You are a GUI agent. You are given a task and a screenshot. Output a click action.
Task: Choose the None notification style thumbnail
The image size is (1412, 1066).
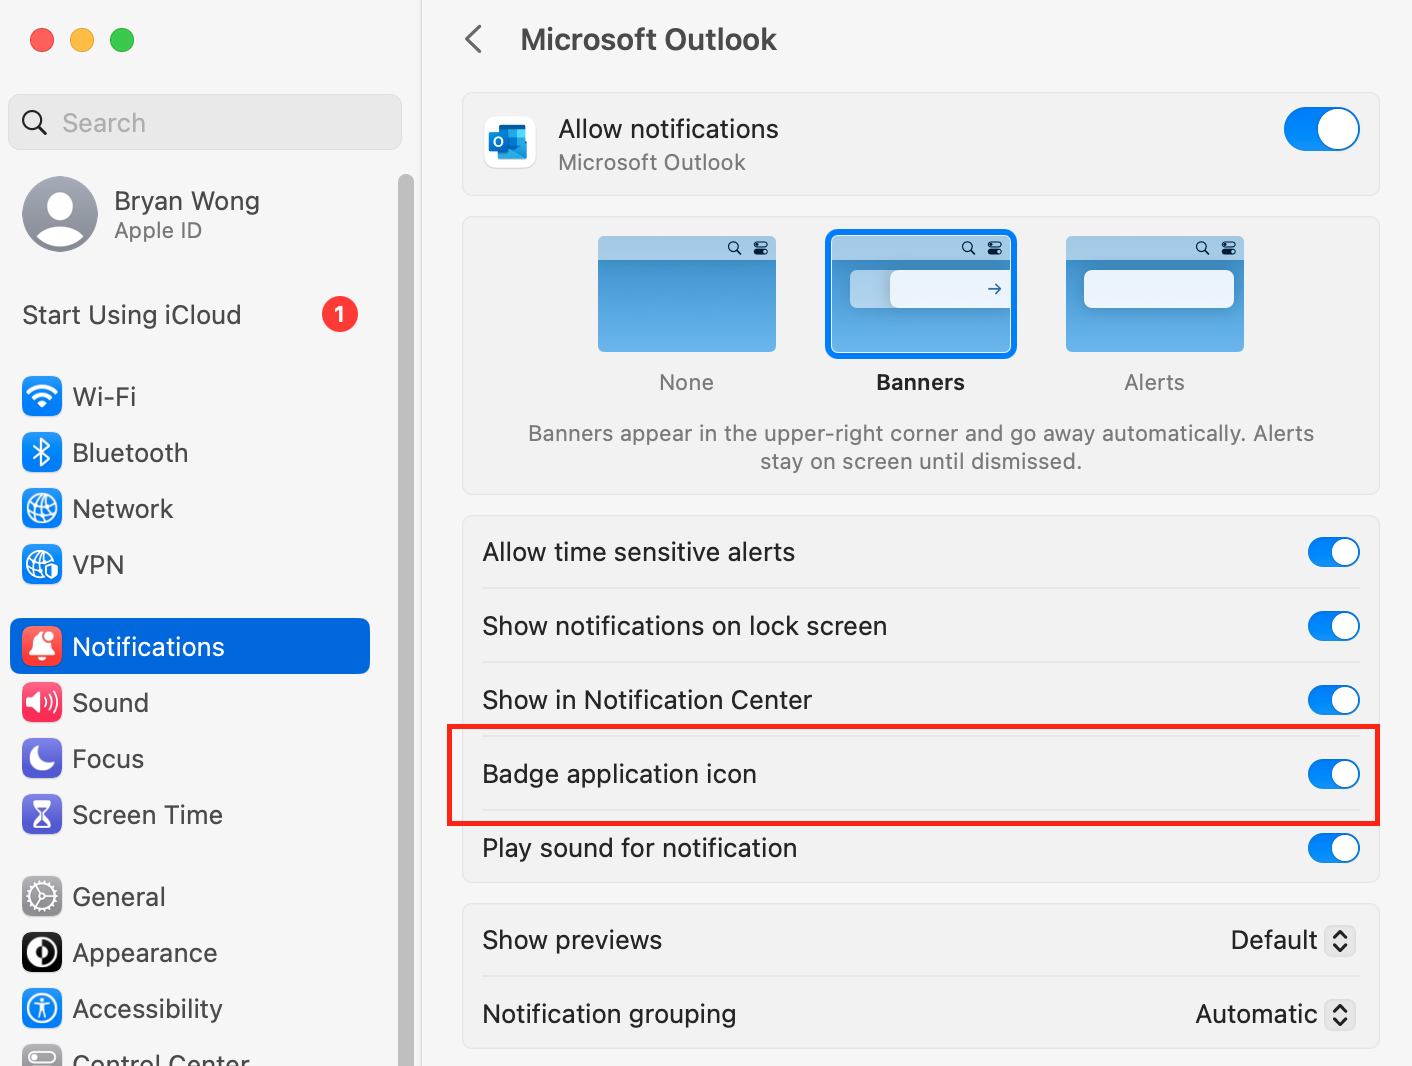point(686,294)
